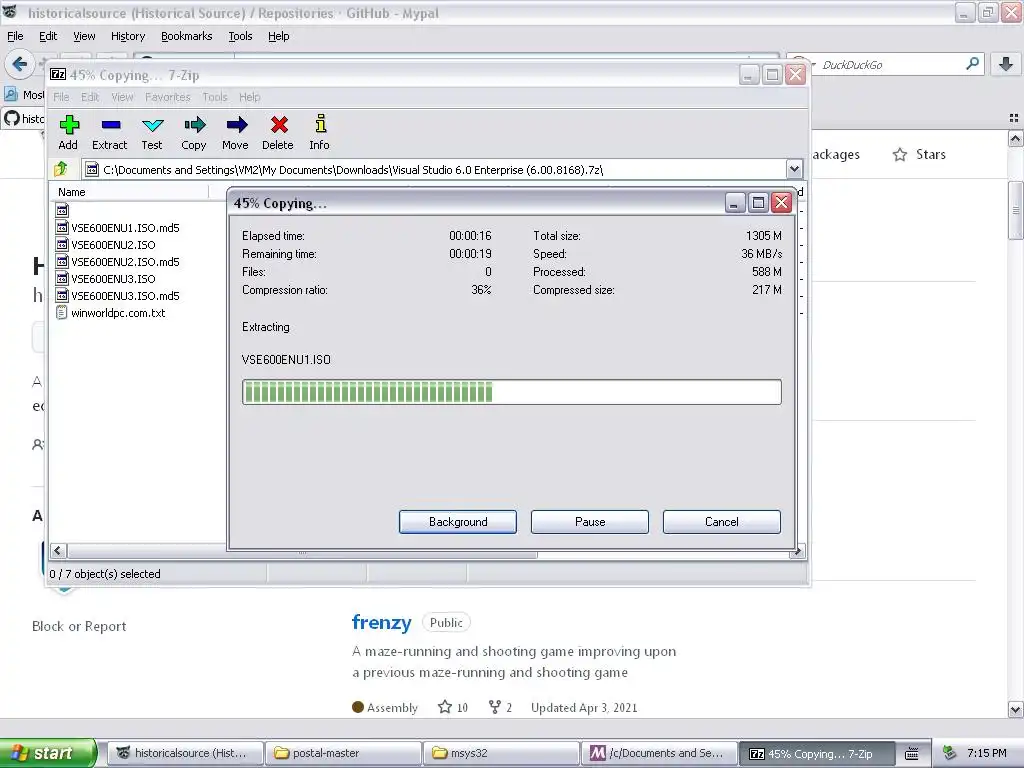Viewport: 1024px width, 768px height.
Task: Click the browser page scroll down arrow
Action: tap(1015, 709)
